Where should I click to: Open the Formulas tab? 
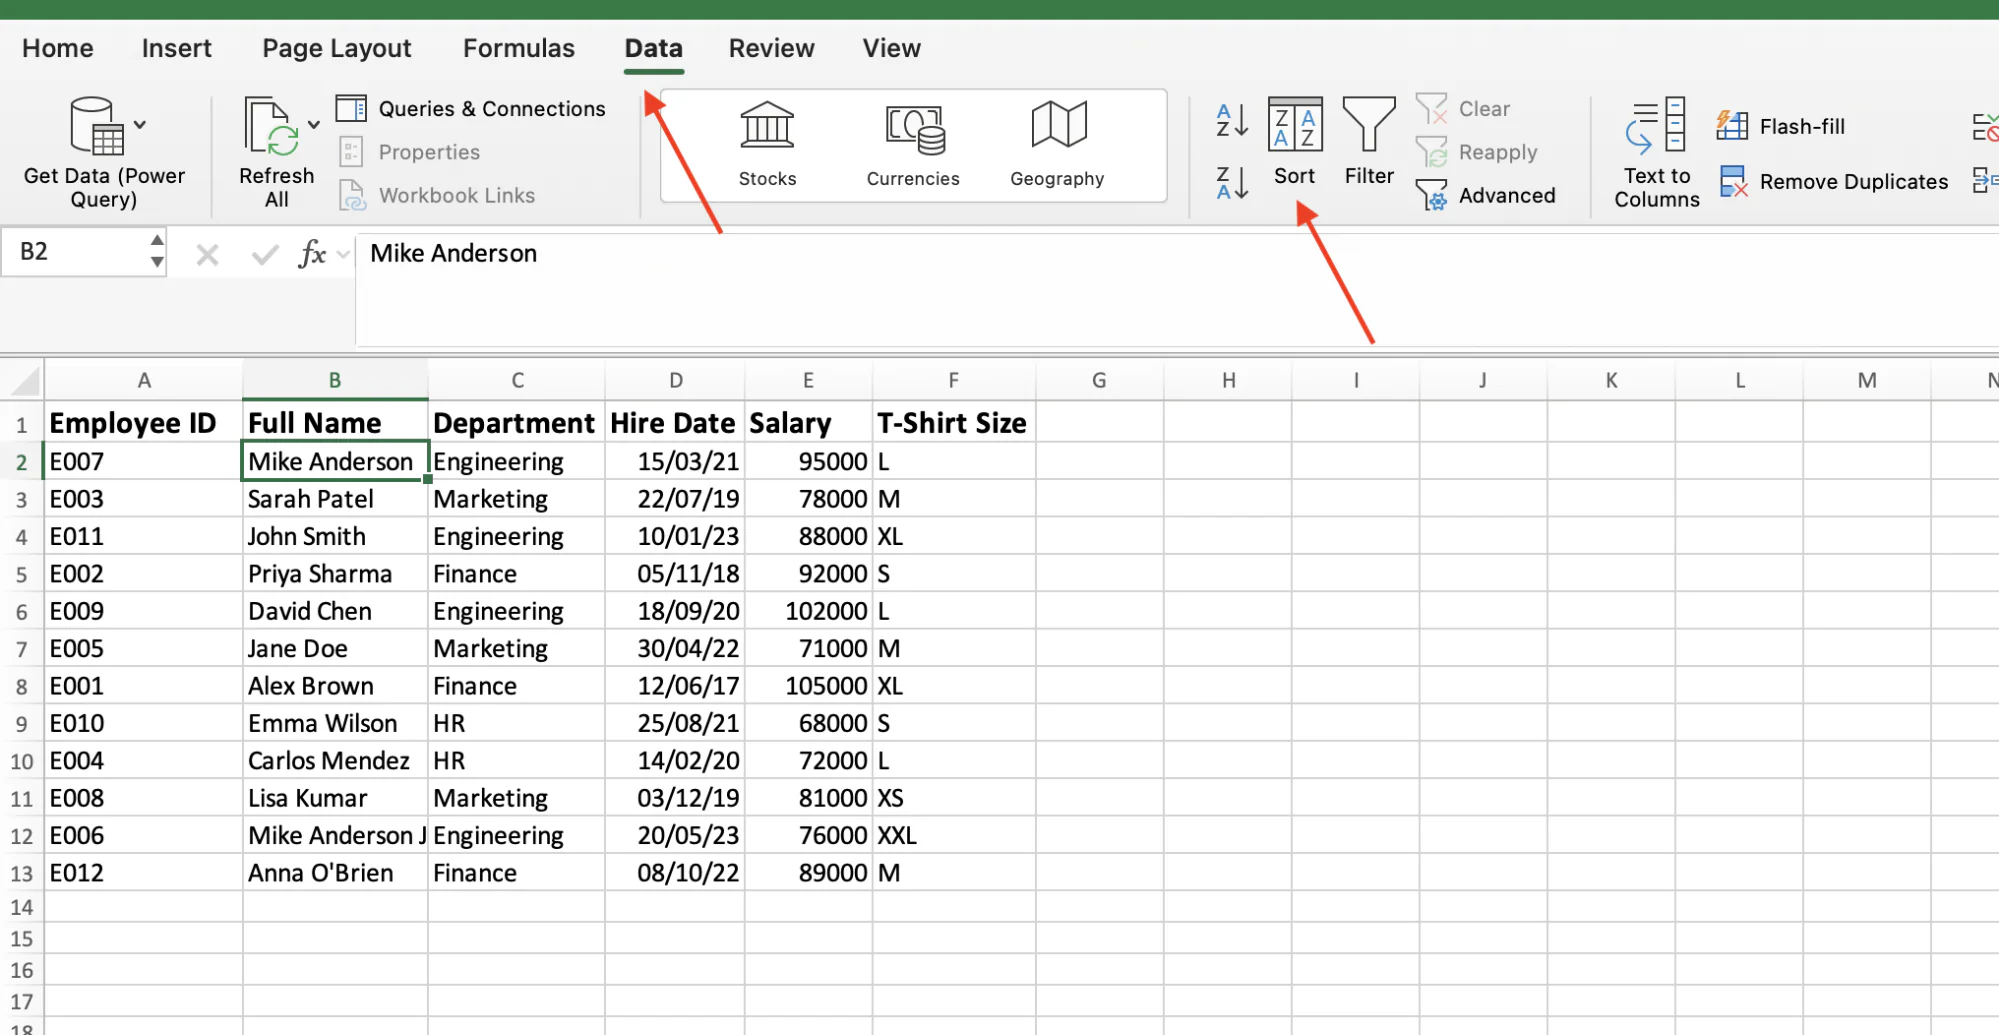click(519, 48)
